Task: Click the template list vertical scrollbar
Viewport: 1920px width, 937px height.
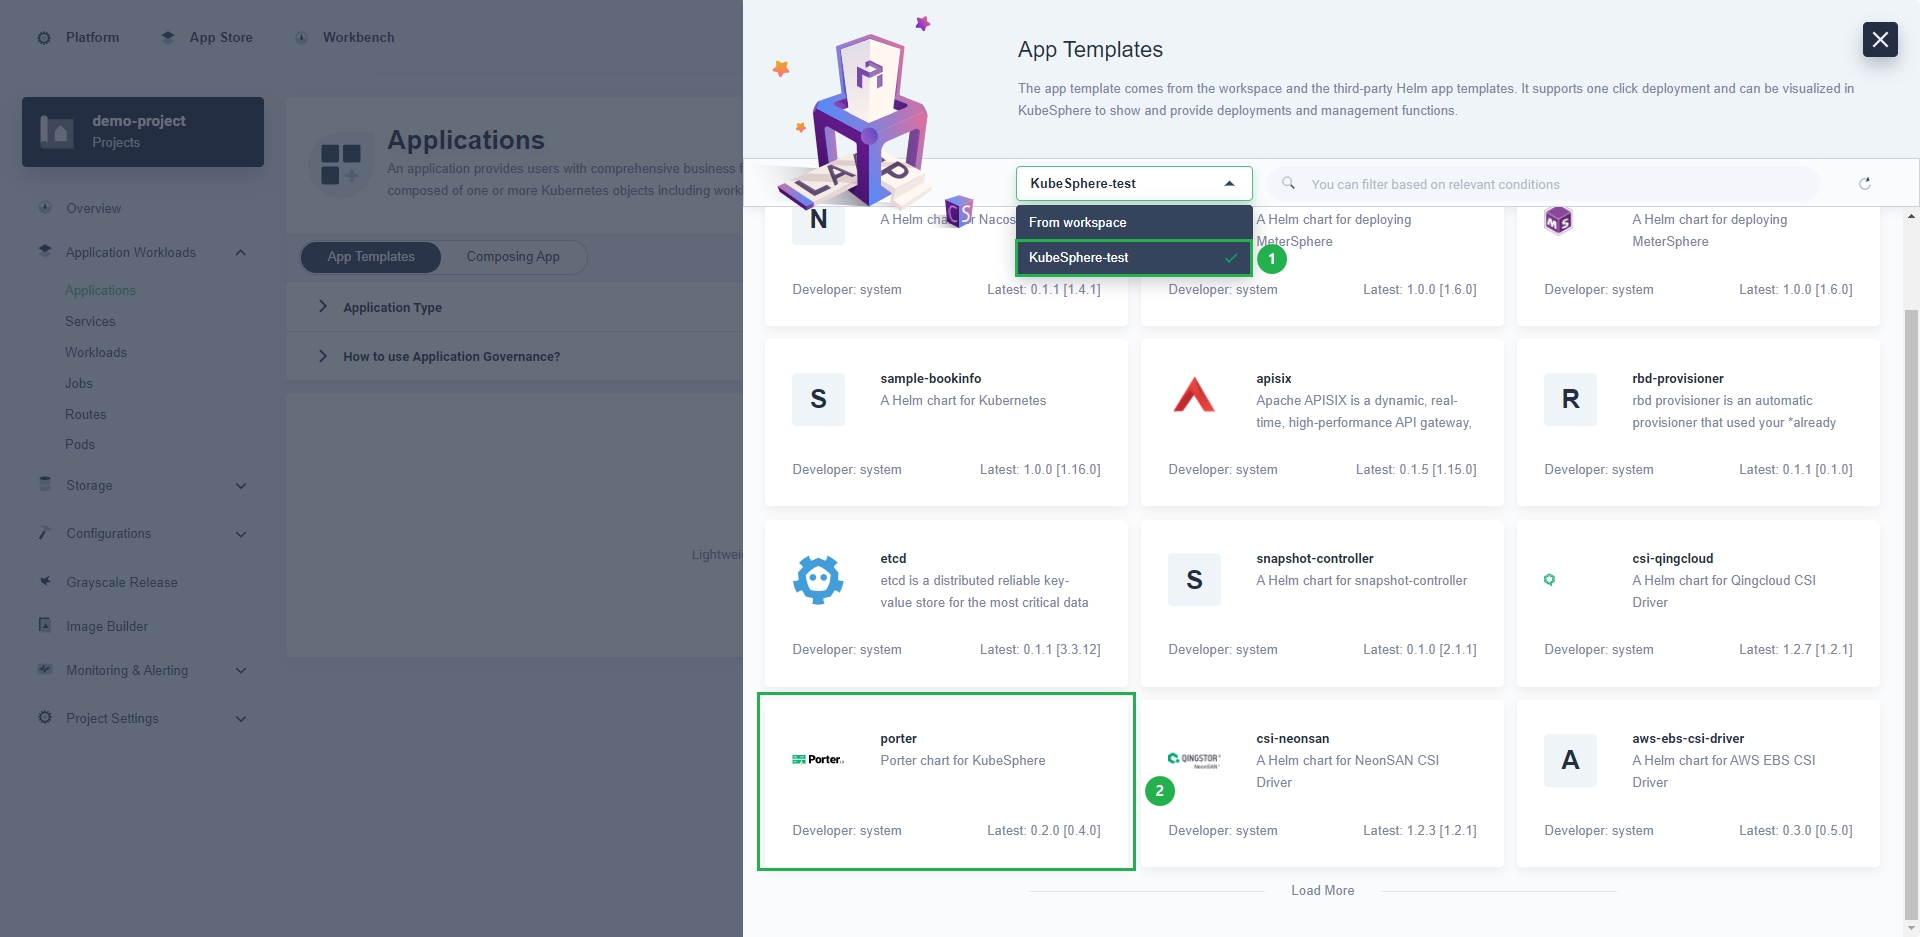Action: (1911, 614)
